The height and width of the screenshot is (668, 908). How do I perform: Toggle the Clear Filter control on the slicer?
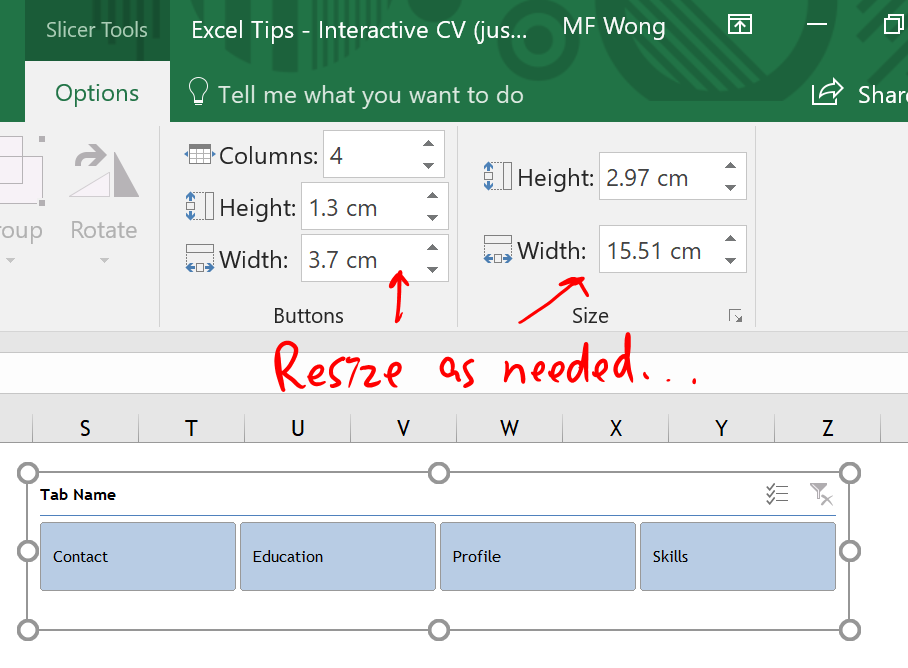(820, 493)
